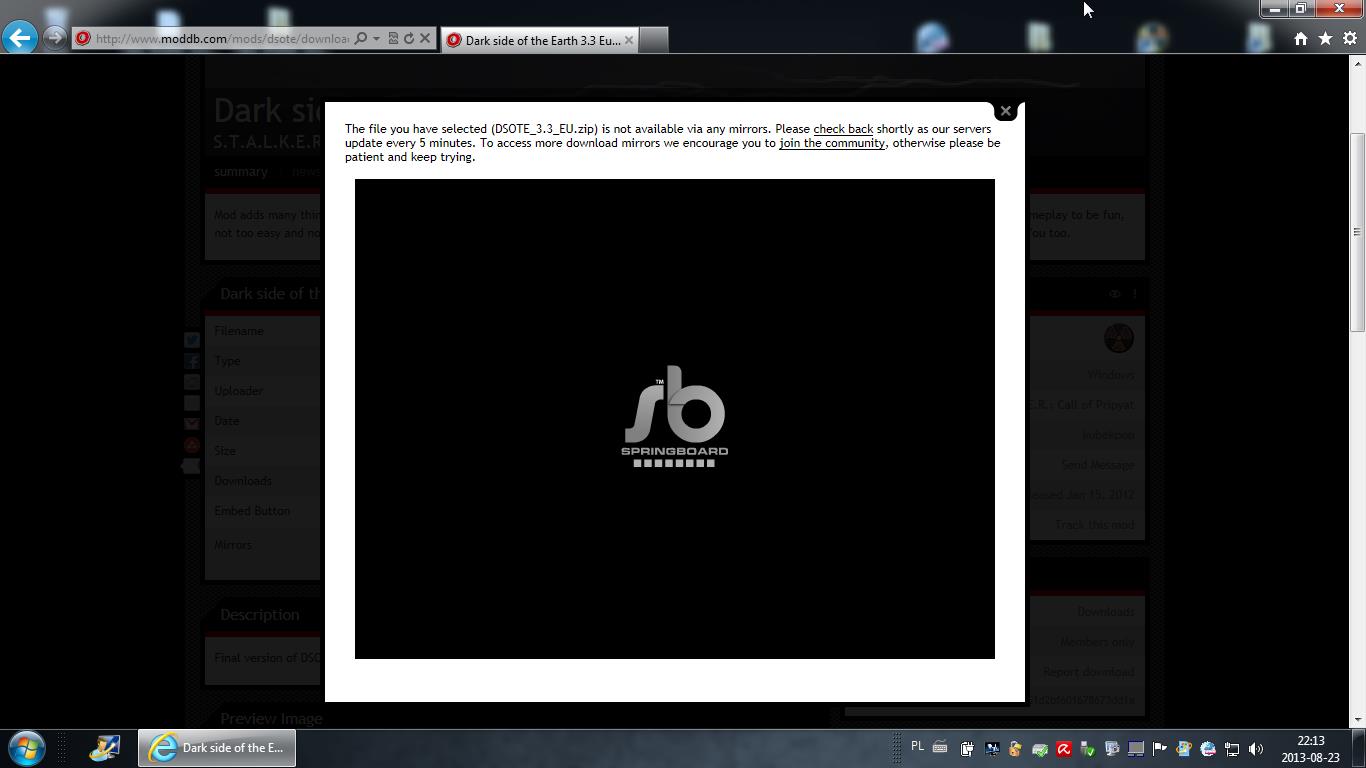Screen dimensions: 1366x768
Task: Open the blue globe tray icon
Action: click(1208, 748)
